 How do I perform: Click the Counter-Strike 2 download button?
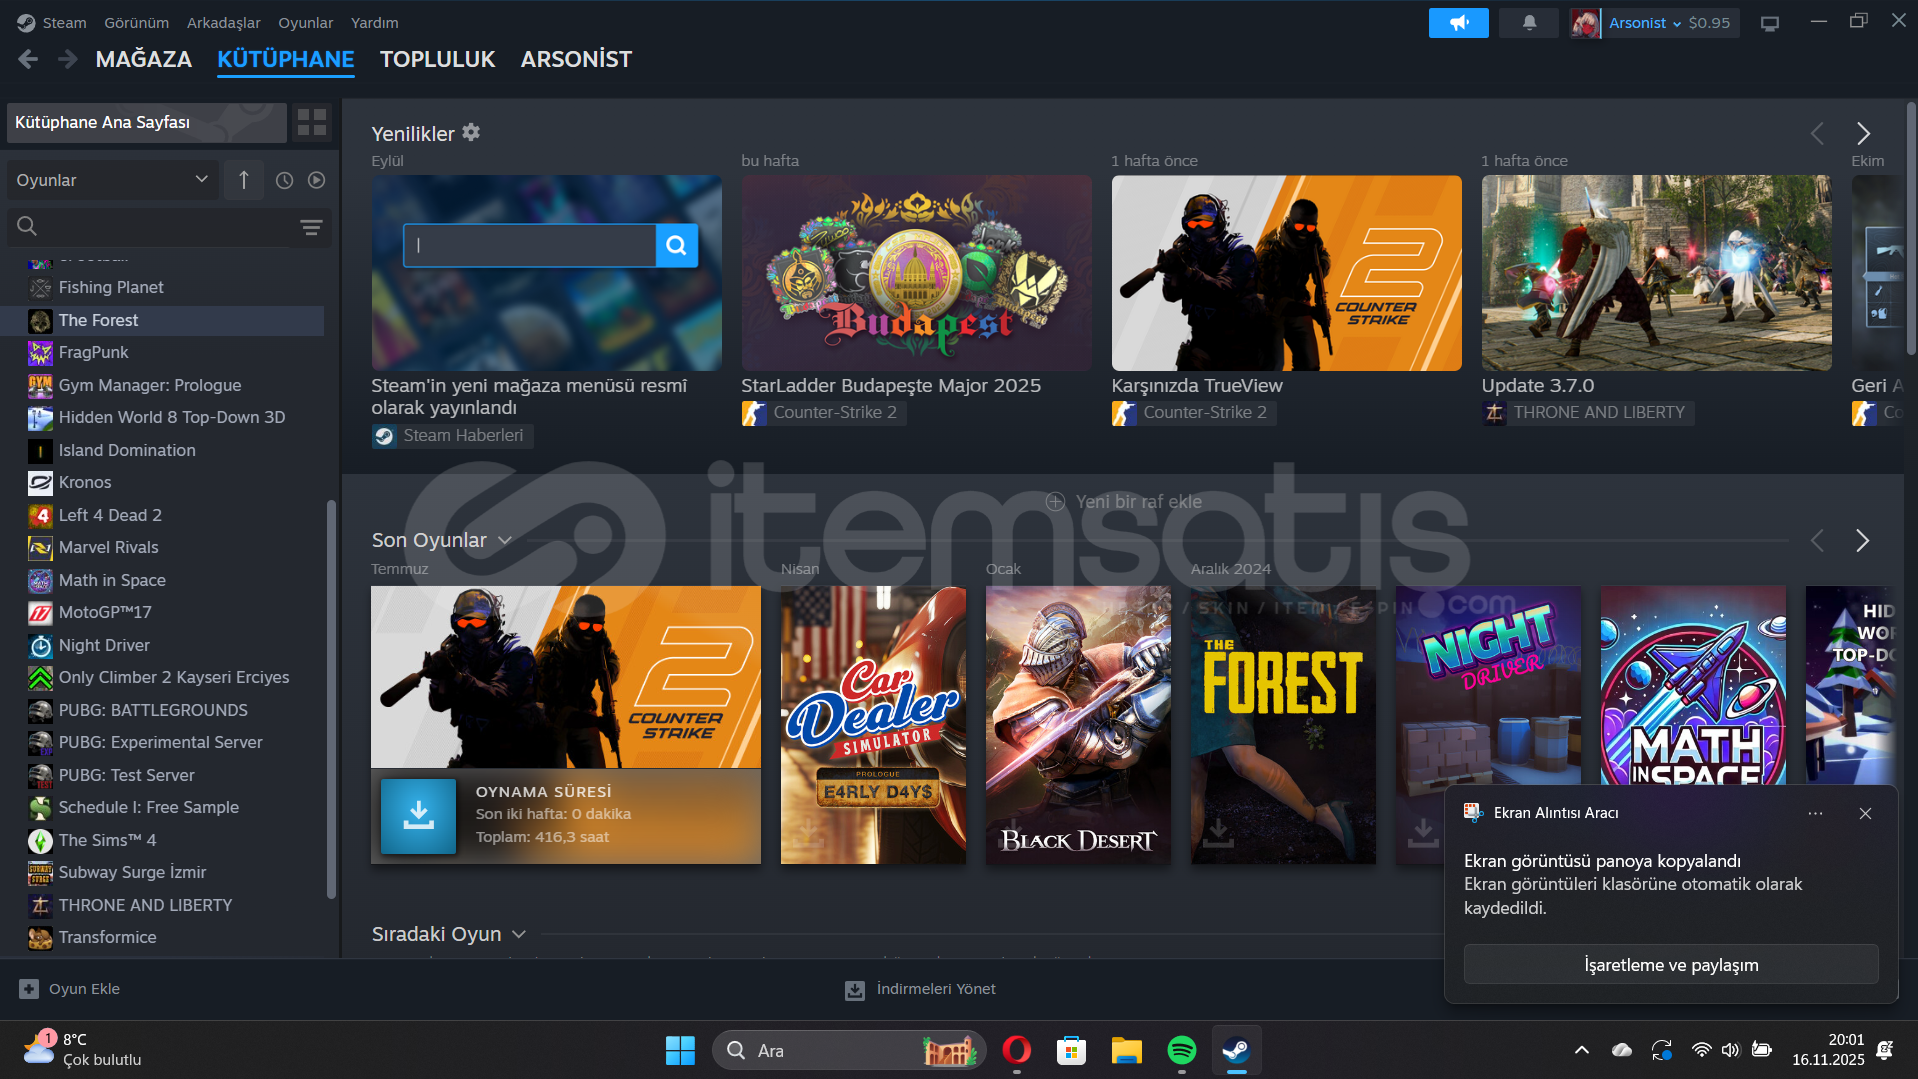pos(418,816)
